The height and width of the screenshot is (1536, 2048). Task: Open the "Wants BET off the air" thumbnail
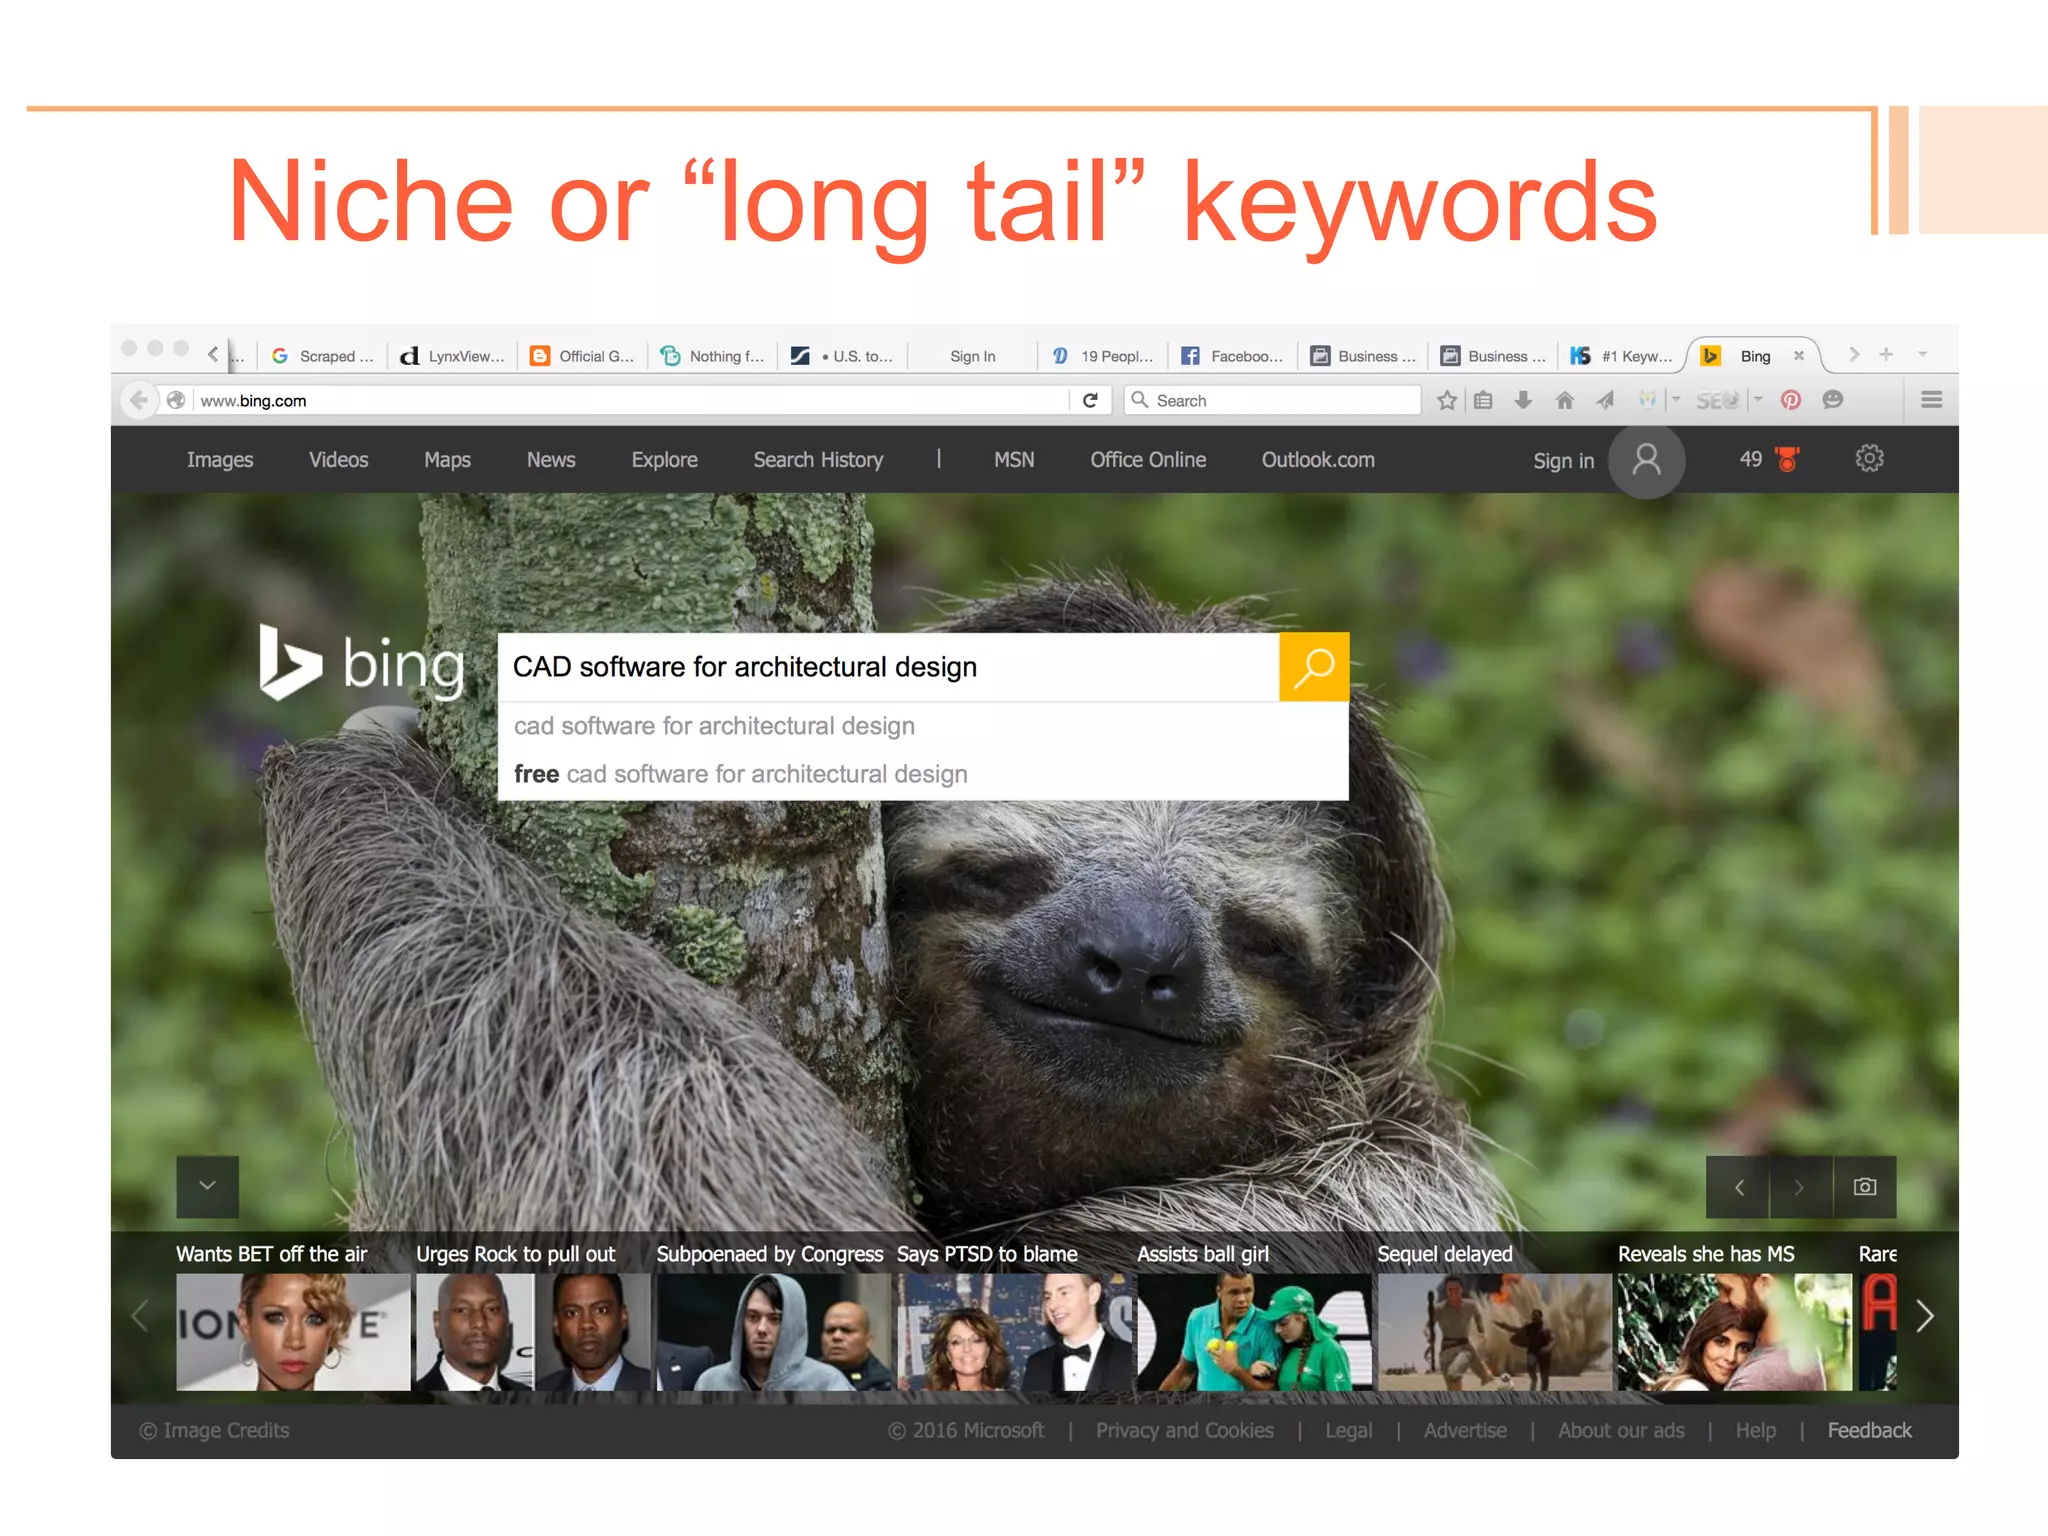293,1332
